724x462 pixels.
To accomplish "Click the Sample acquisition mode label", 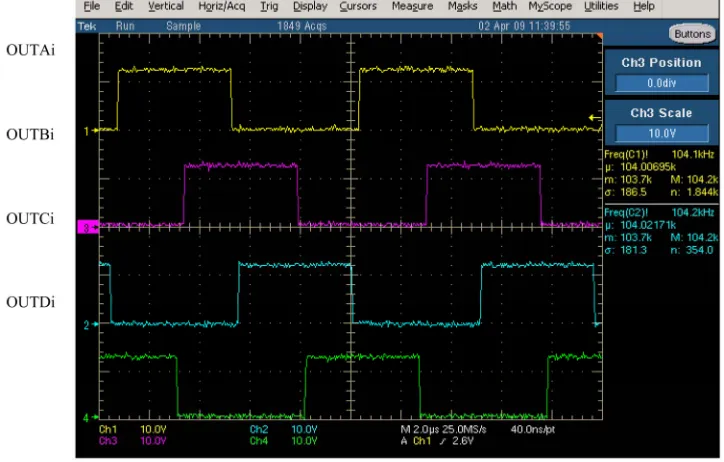I will point(183,26).
